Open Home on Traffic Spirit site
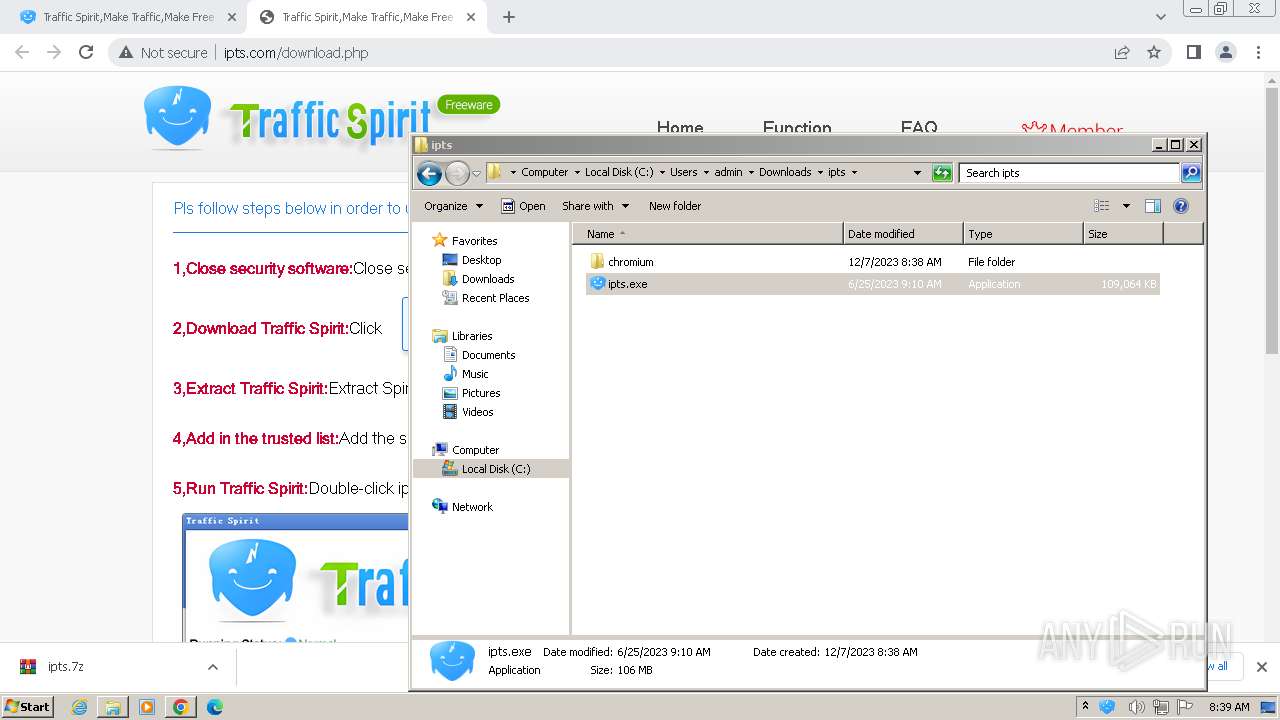 tap(680, 128)
